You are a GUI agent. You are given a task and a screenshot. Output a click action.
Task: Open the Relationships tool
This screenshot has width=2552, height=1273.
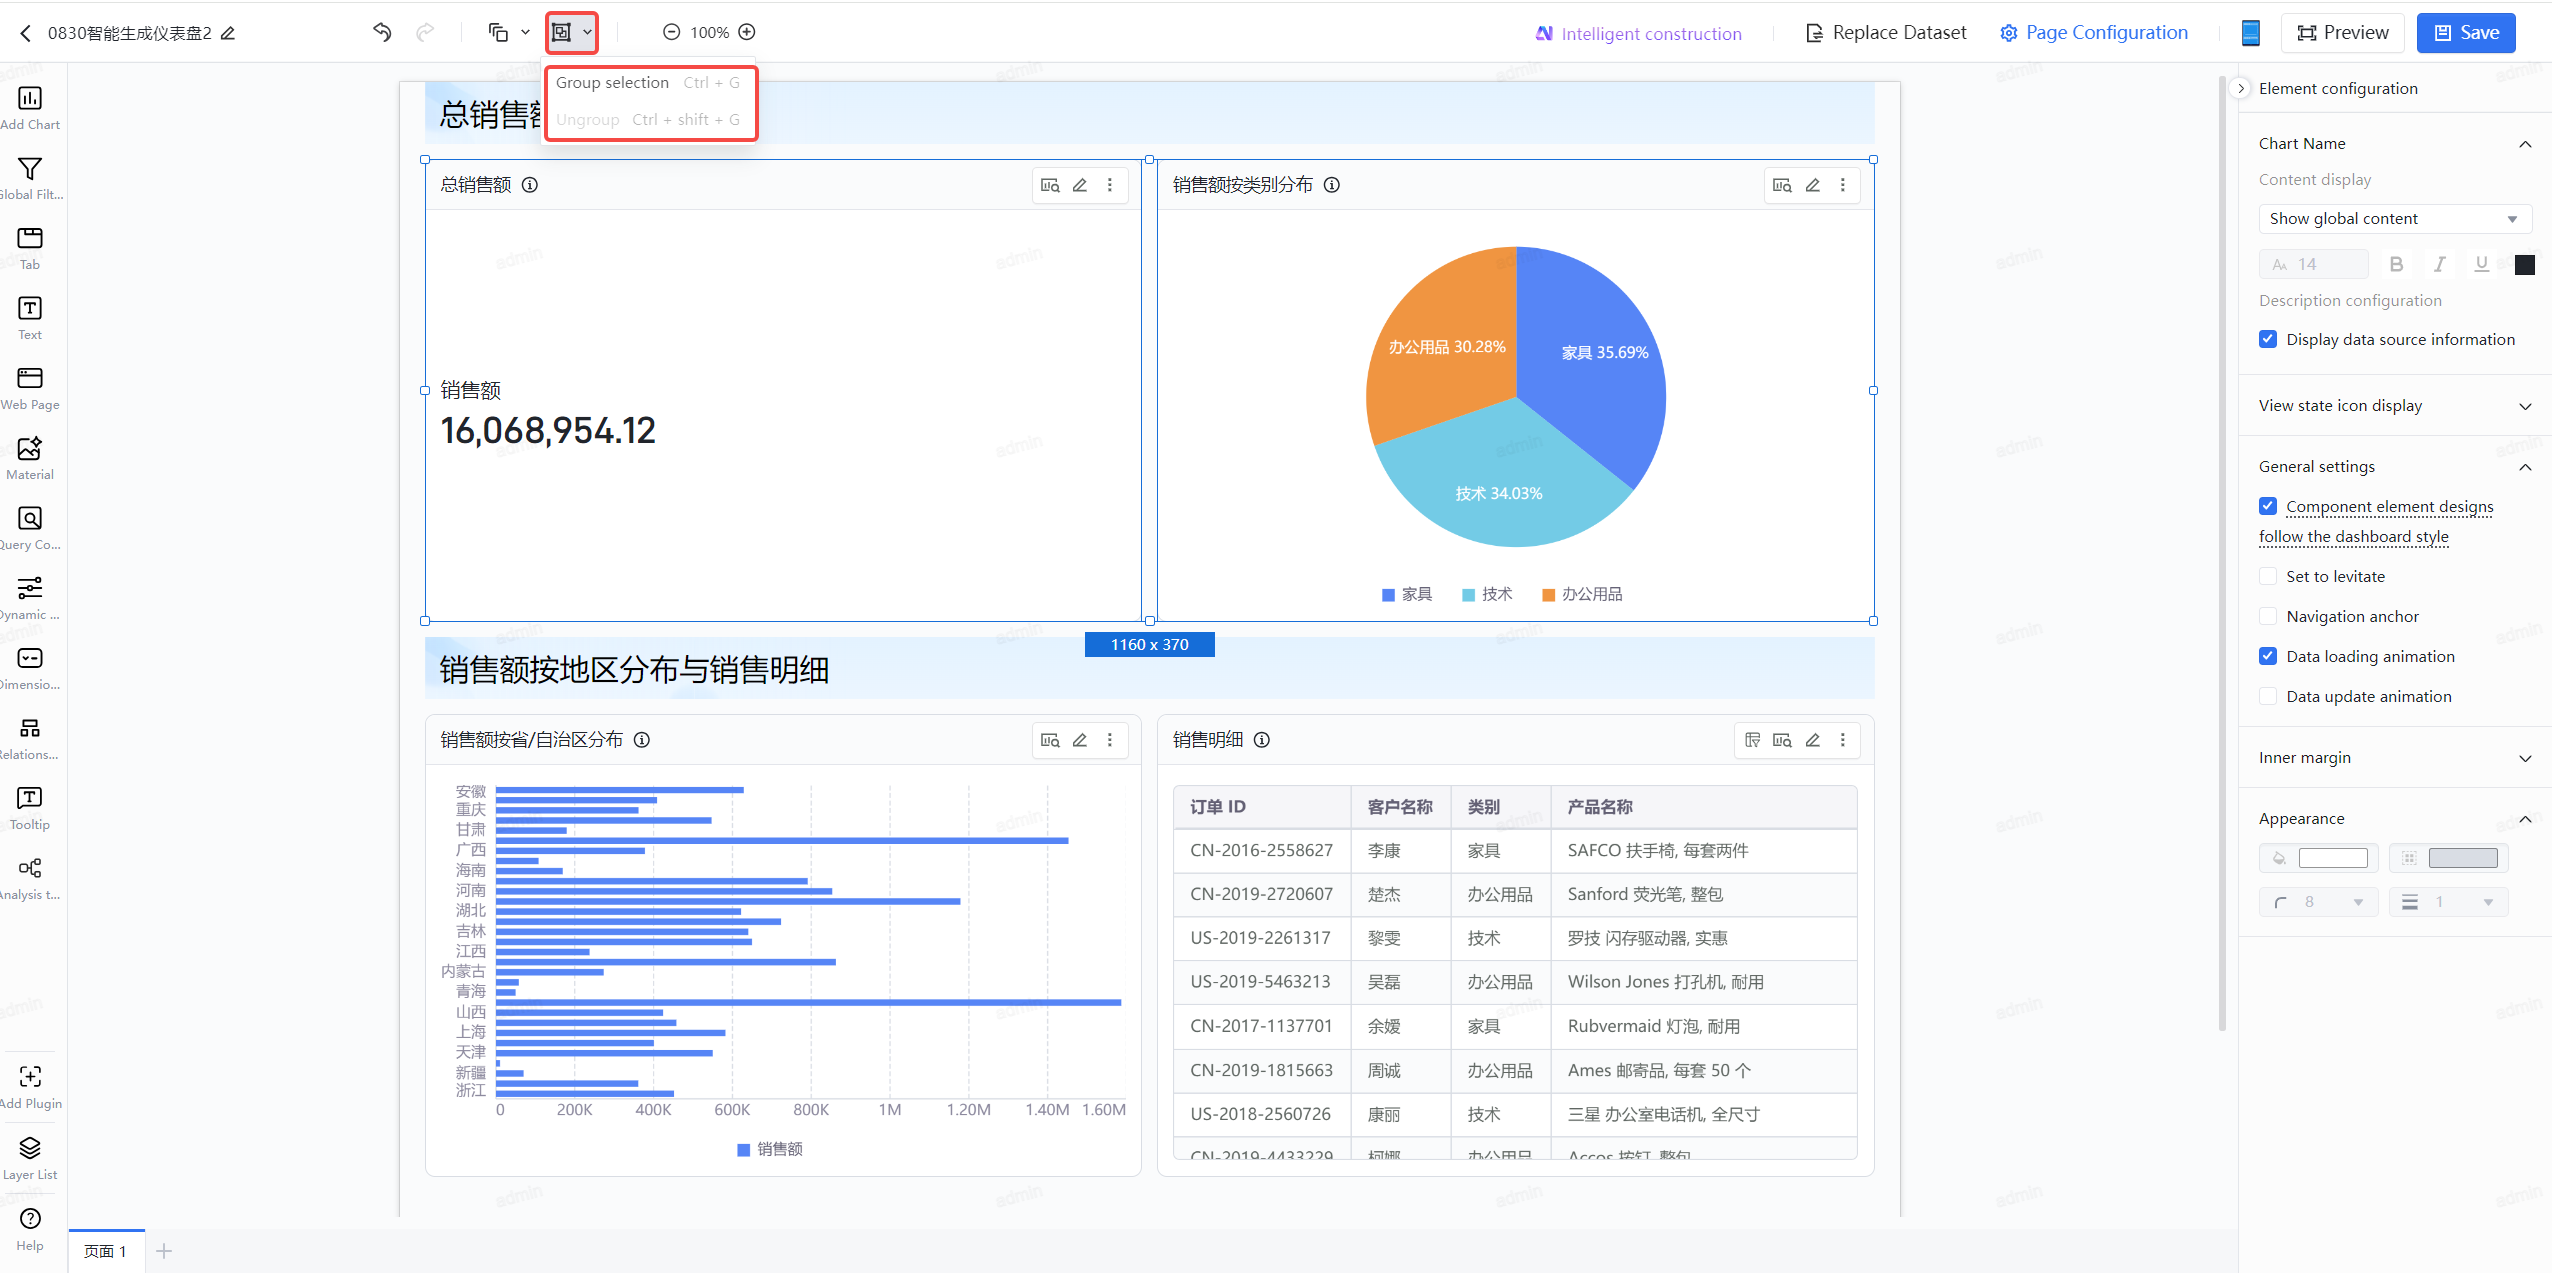tap(30, 738)
